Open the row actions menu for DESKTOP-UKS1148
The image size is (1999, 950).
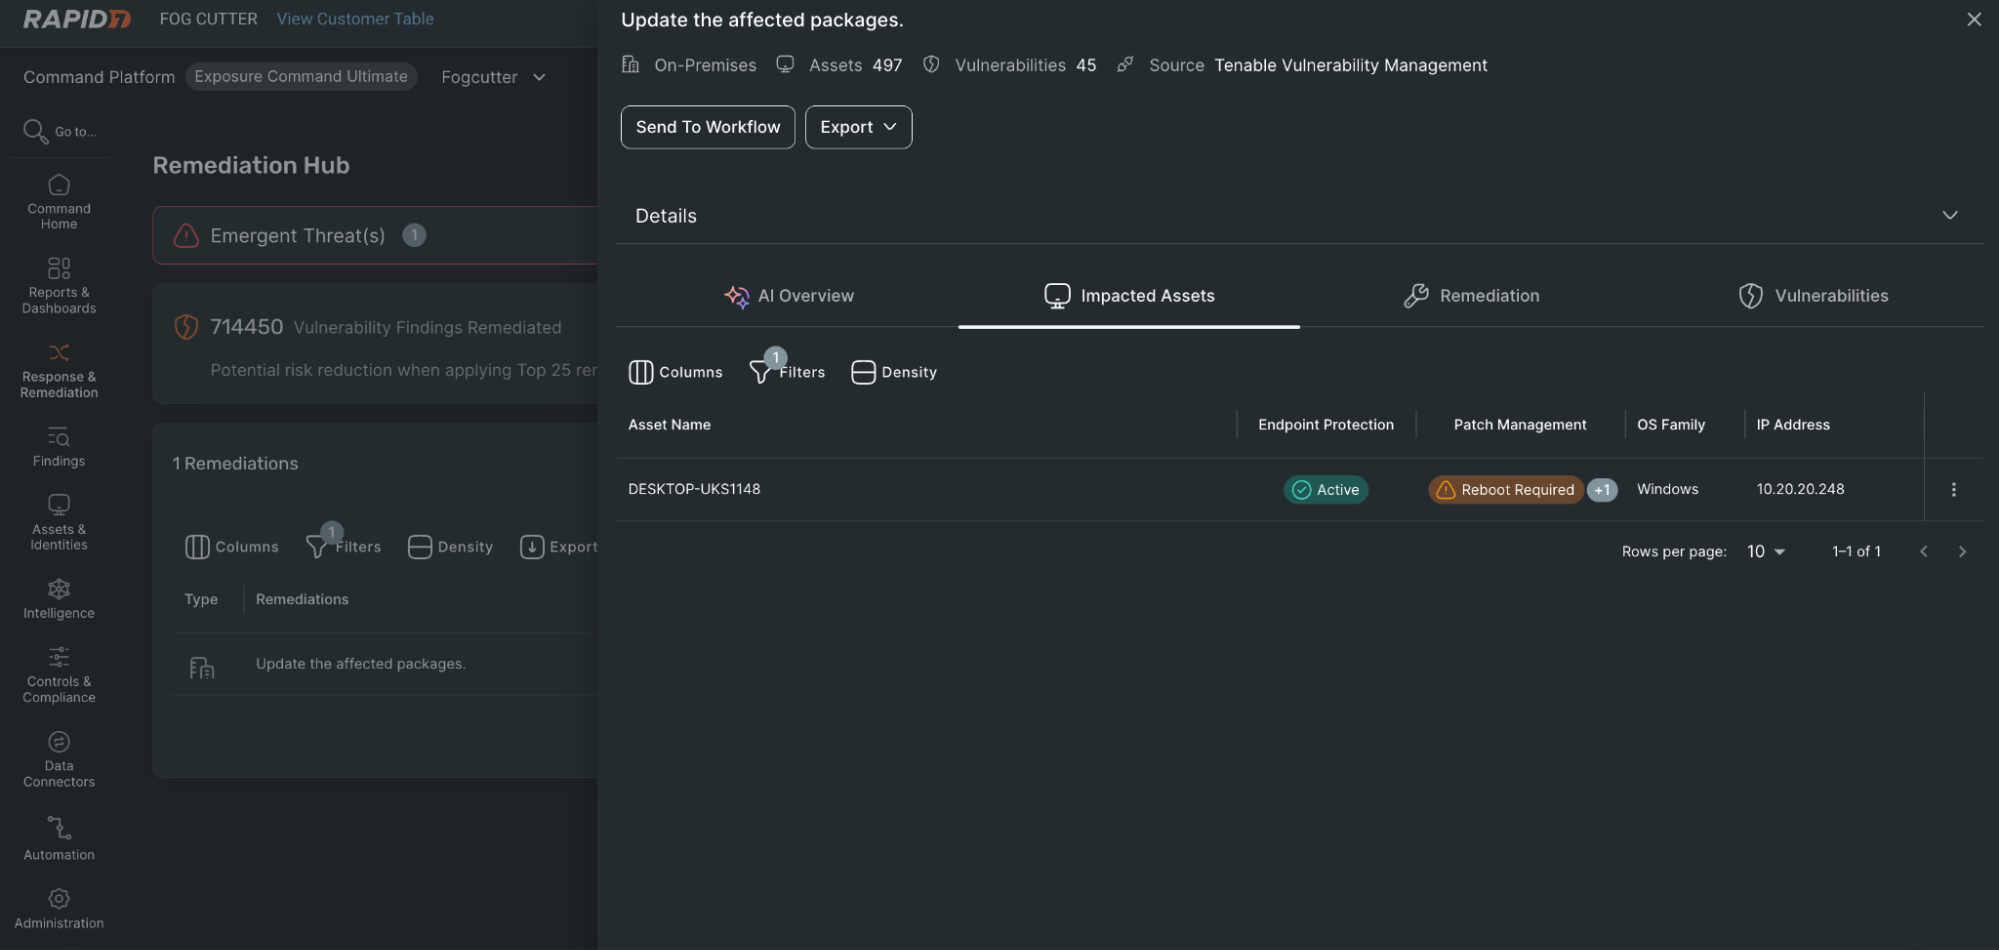1953,489
